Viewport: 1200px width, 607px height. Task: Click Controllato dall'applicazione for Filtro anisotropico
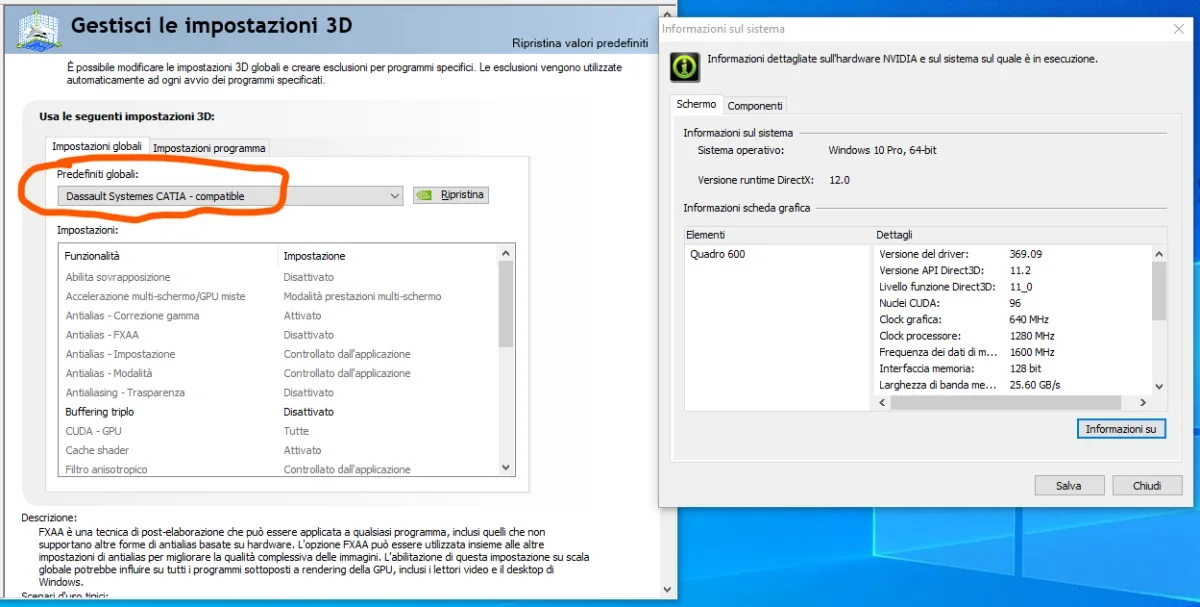point(347,469)
